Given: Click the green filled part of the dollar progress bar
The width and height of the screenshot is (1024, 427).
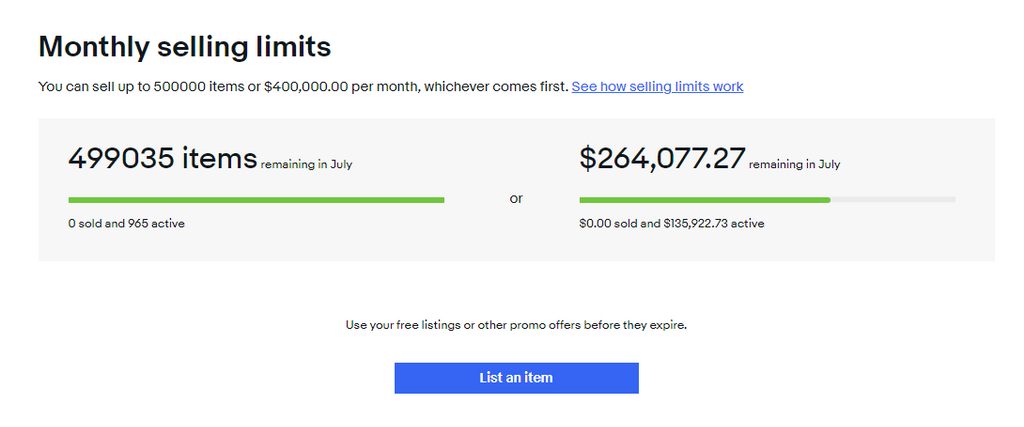Looking at the screenshot, I should (705, 200).
